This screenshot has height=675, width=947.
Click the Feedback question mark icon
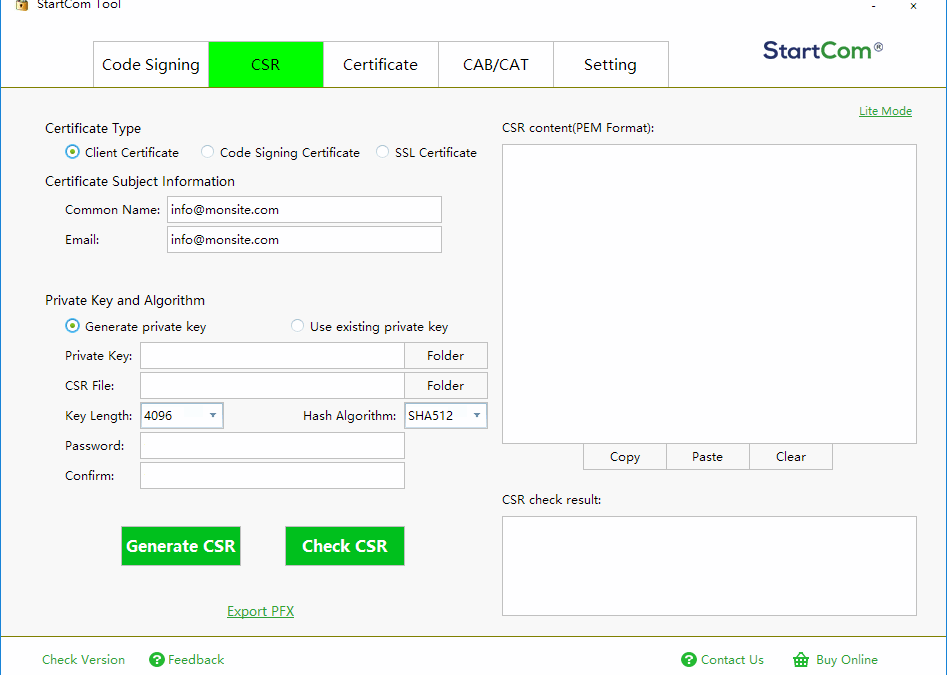[156, 660]
